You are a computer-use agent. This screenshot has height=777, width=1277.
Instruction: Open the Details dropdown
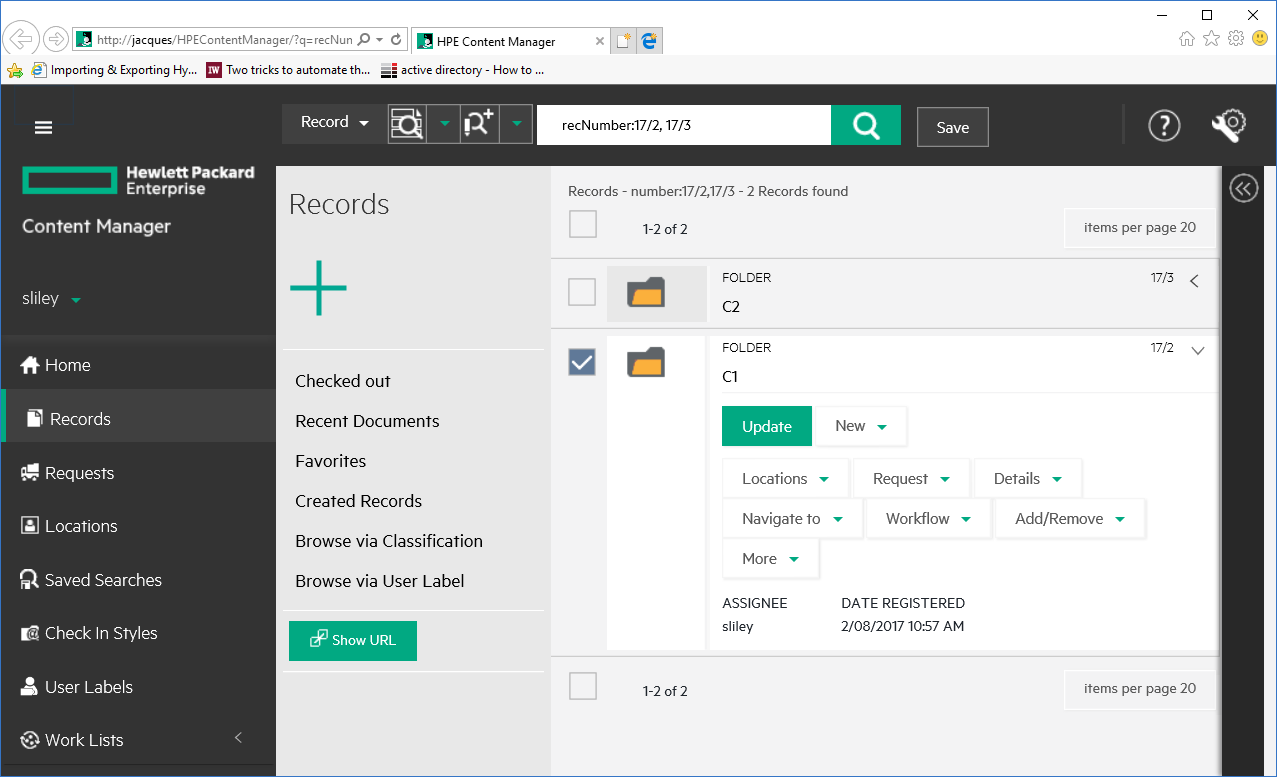(1028, 479)
